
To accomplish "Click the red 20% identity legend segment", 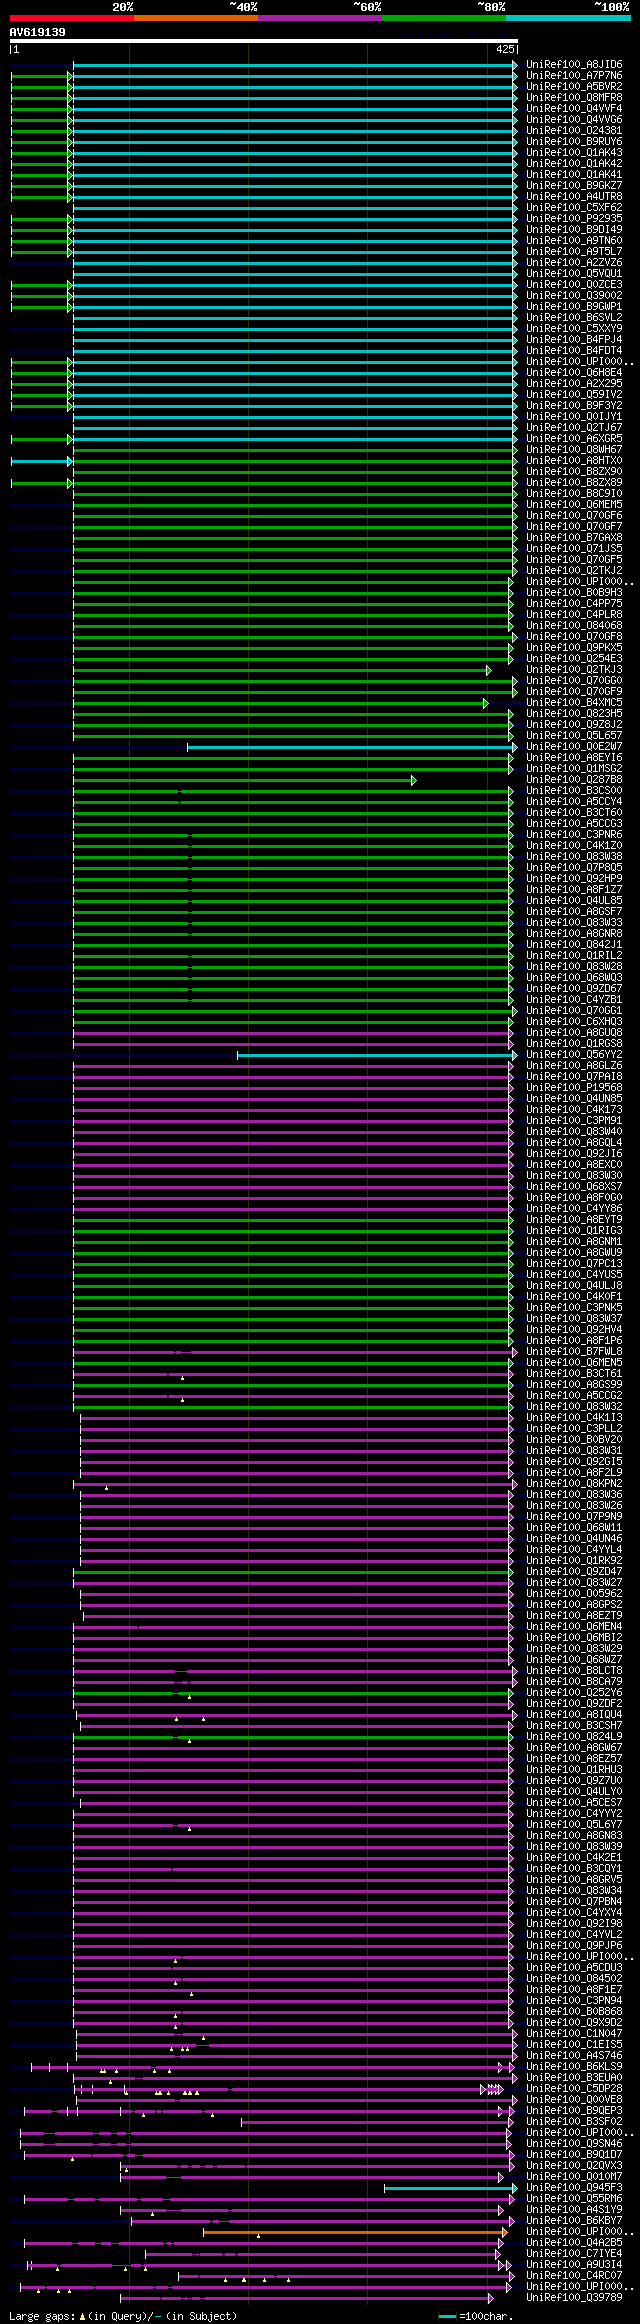I will click(72, 17).
